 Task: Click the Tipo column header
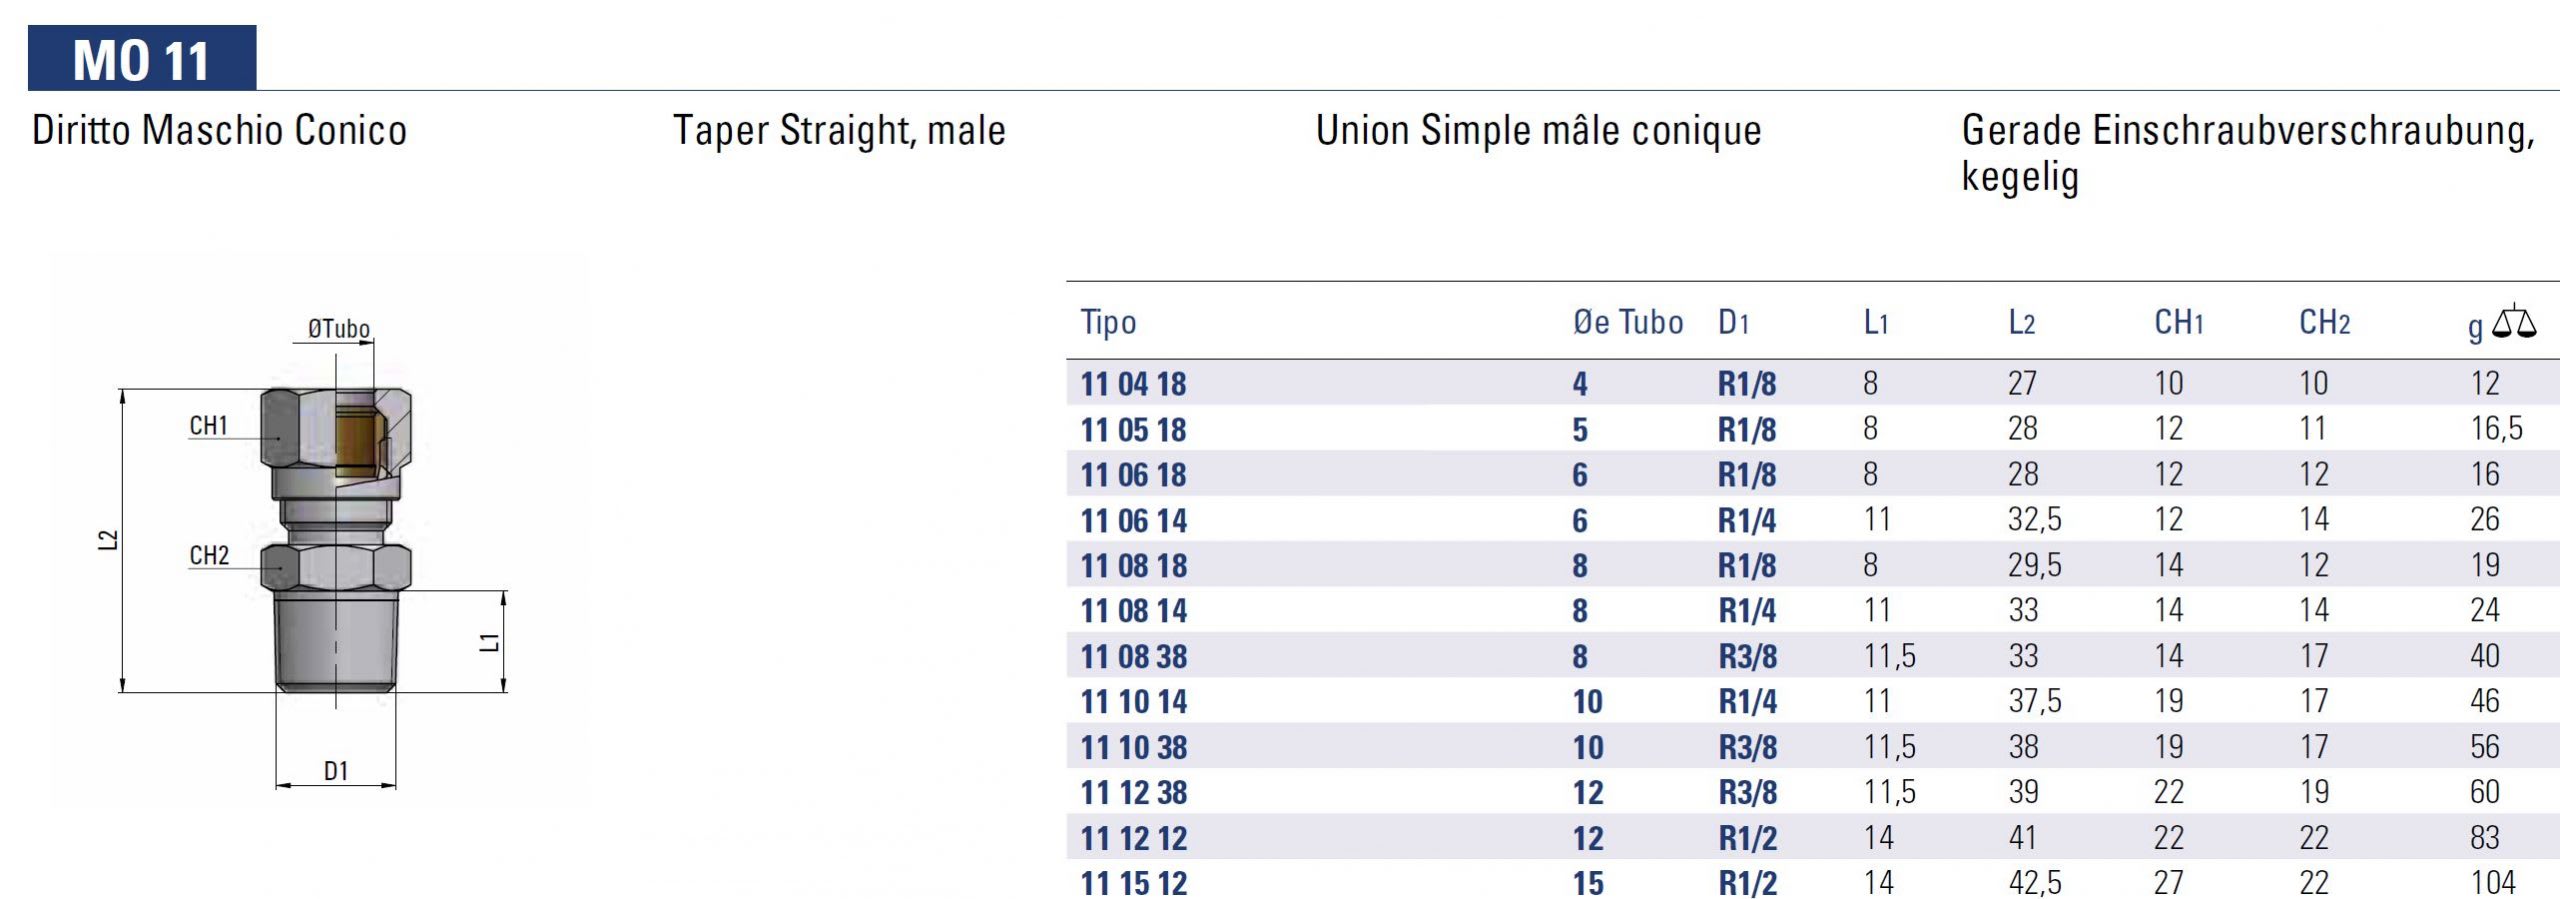(x=1108, y=323)
